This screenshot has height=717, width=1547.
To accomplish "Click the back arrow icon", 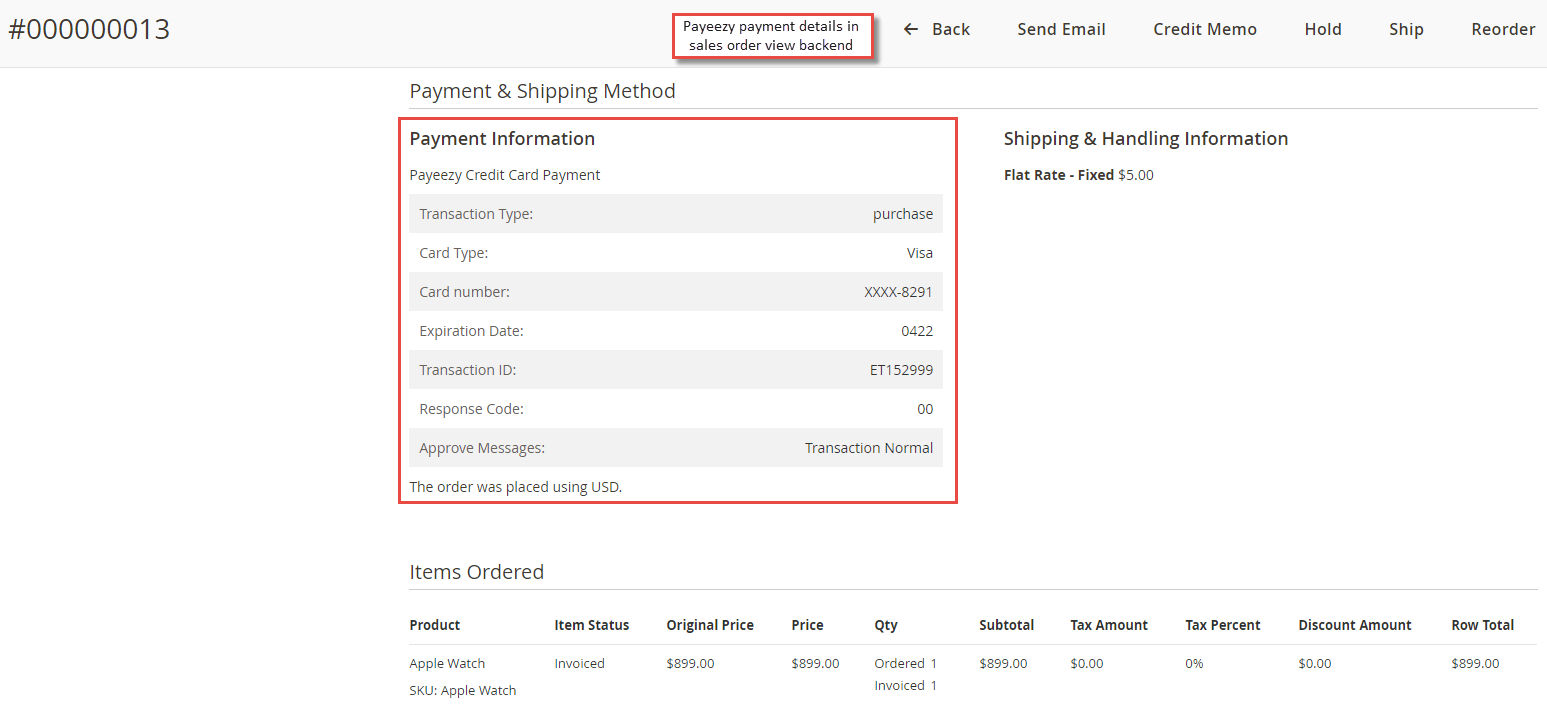I will (x=910, y=29).
